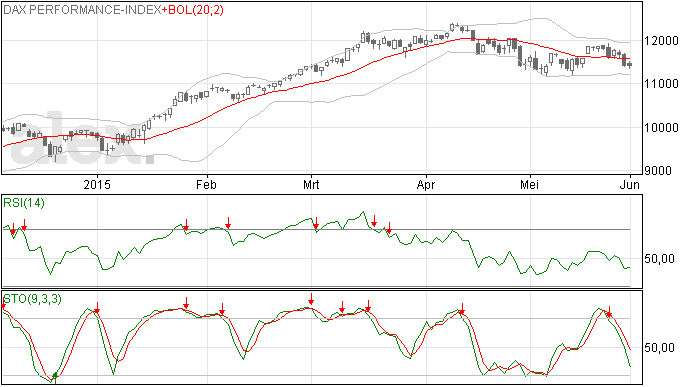The width and height of the screenshot is (690, 387).
Task: Click the last red arrow in the RSI panel
Action: coord(389,228)
